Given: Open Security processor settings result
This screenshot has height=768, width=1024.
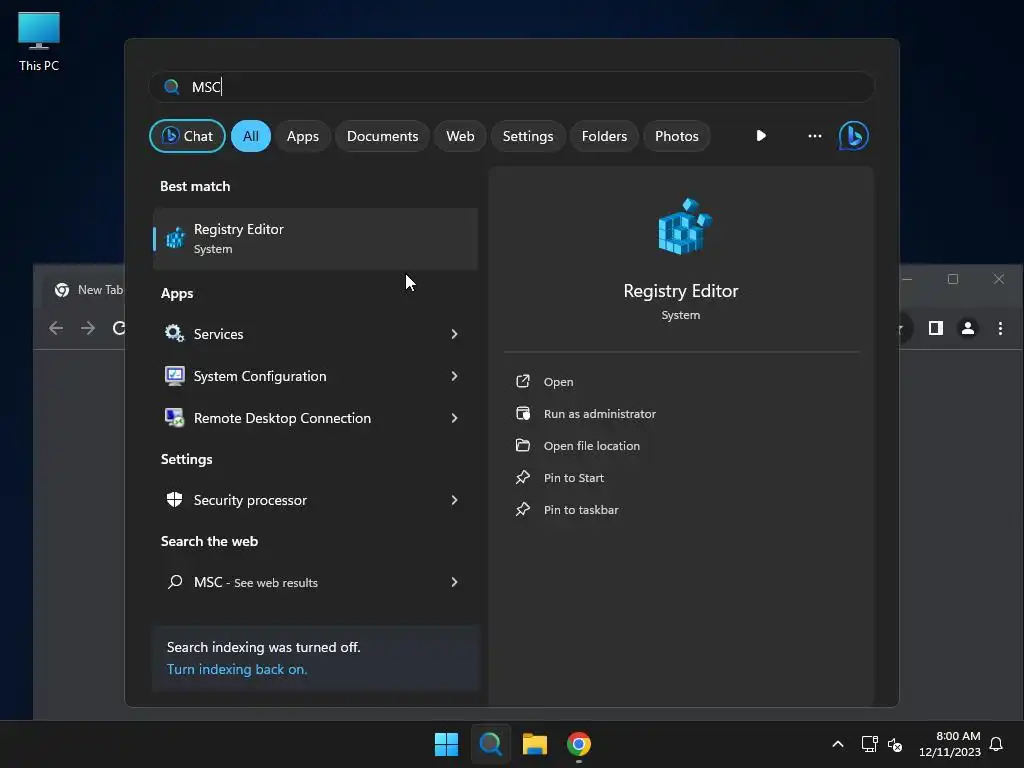Looking at the screenshot, I should (x=315, y=500).
